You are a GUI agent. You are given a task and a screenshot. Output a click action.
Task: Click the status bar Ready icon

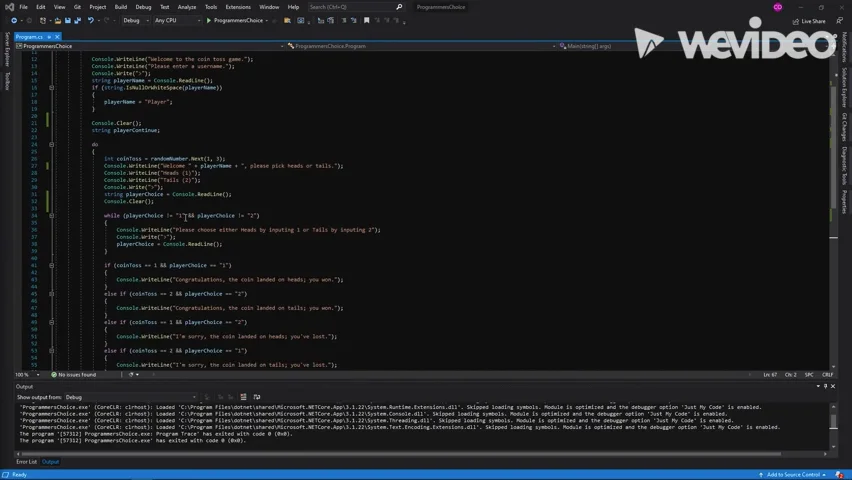[x=5, y=475]
